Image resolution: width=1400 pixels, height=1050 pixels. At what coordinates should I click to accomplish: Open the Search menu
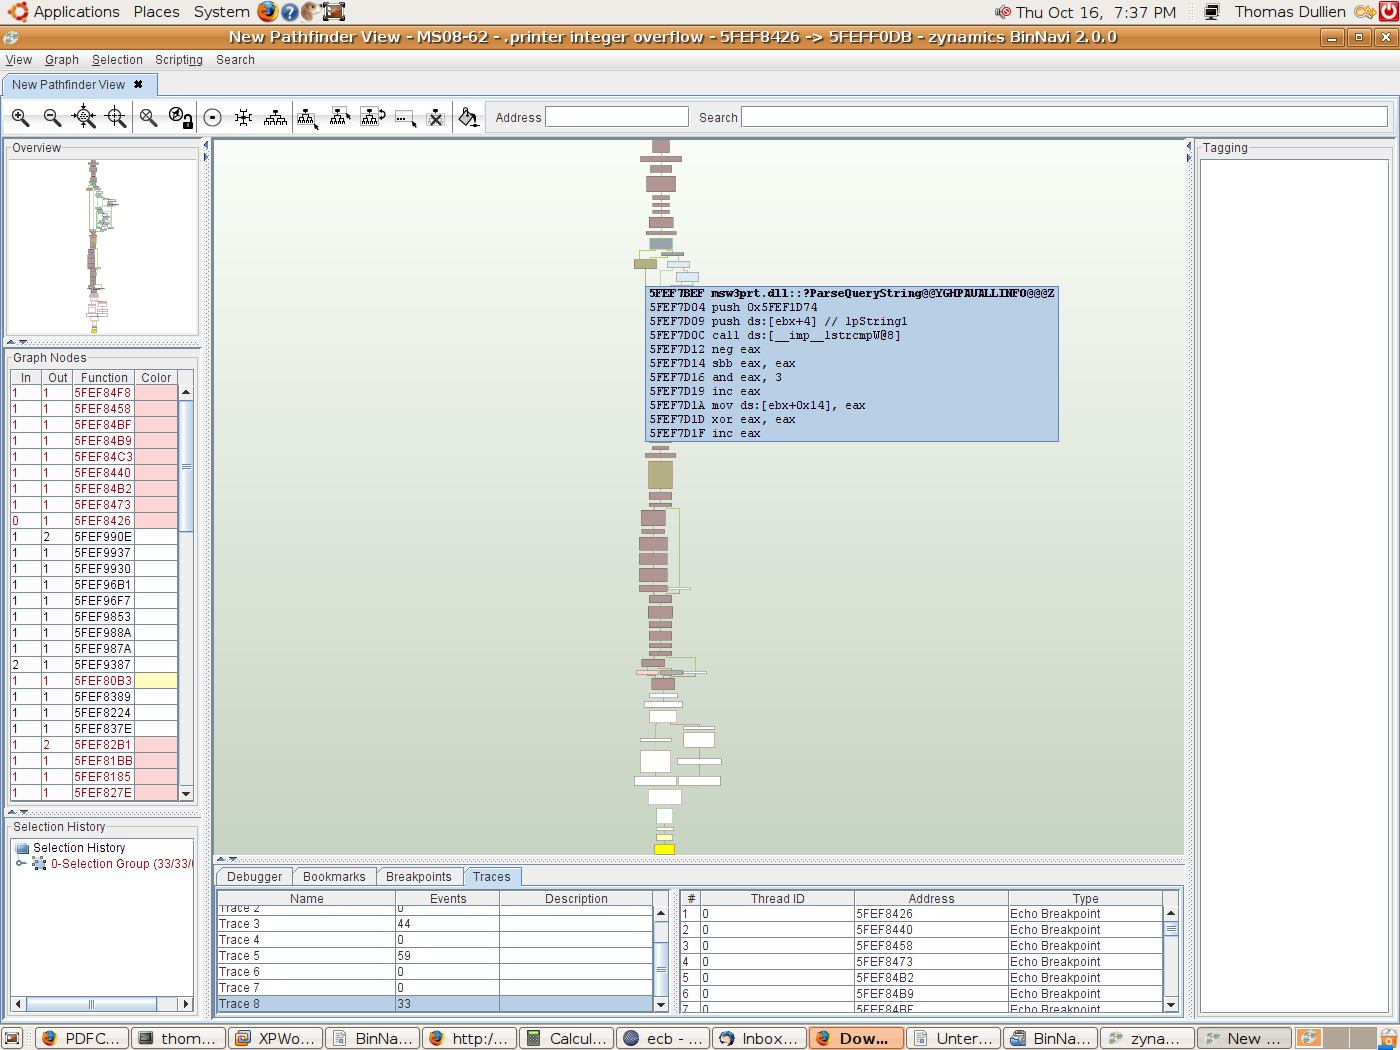point(236,60)
